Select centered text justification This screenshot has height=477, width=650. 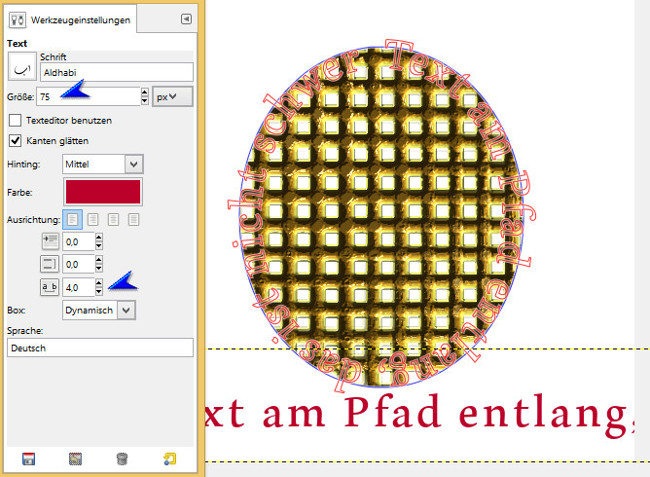click(113, 219)
